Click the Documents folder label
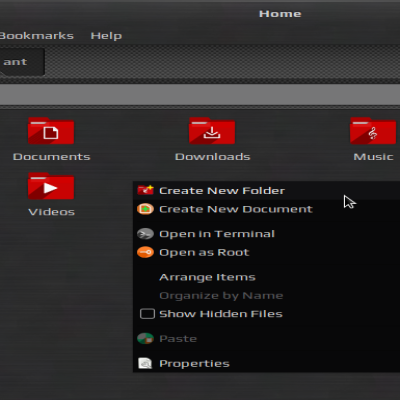400x400 pixels. [51, 157]
